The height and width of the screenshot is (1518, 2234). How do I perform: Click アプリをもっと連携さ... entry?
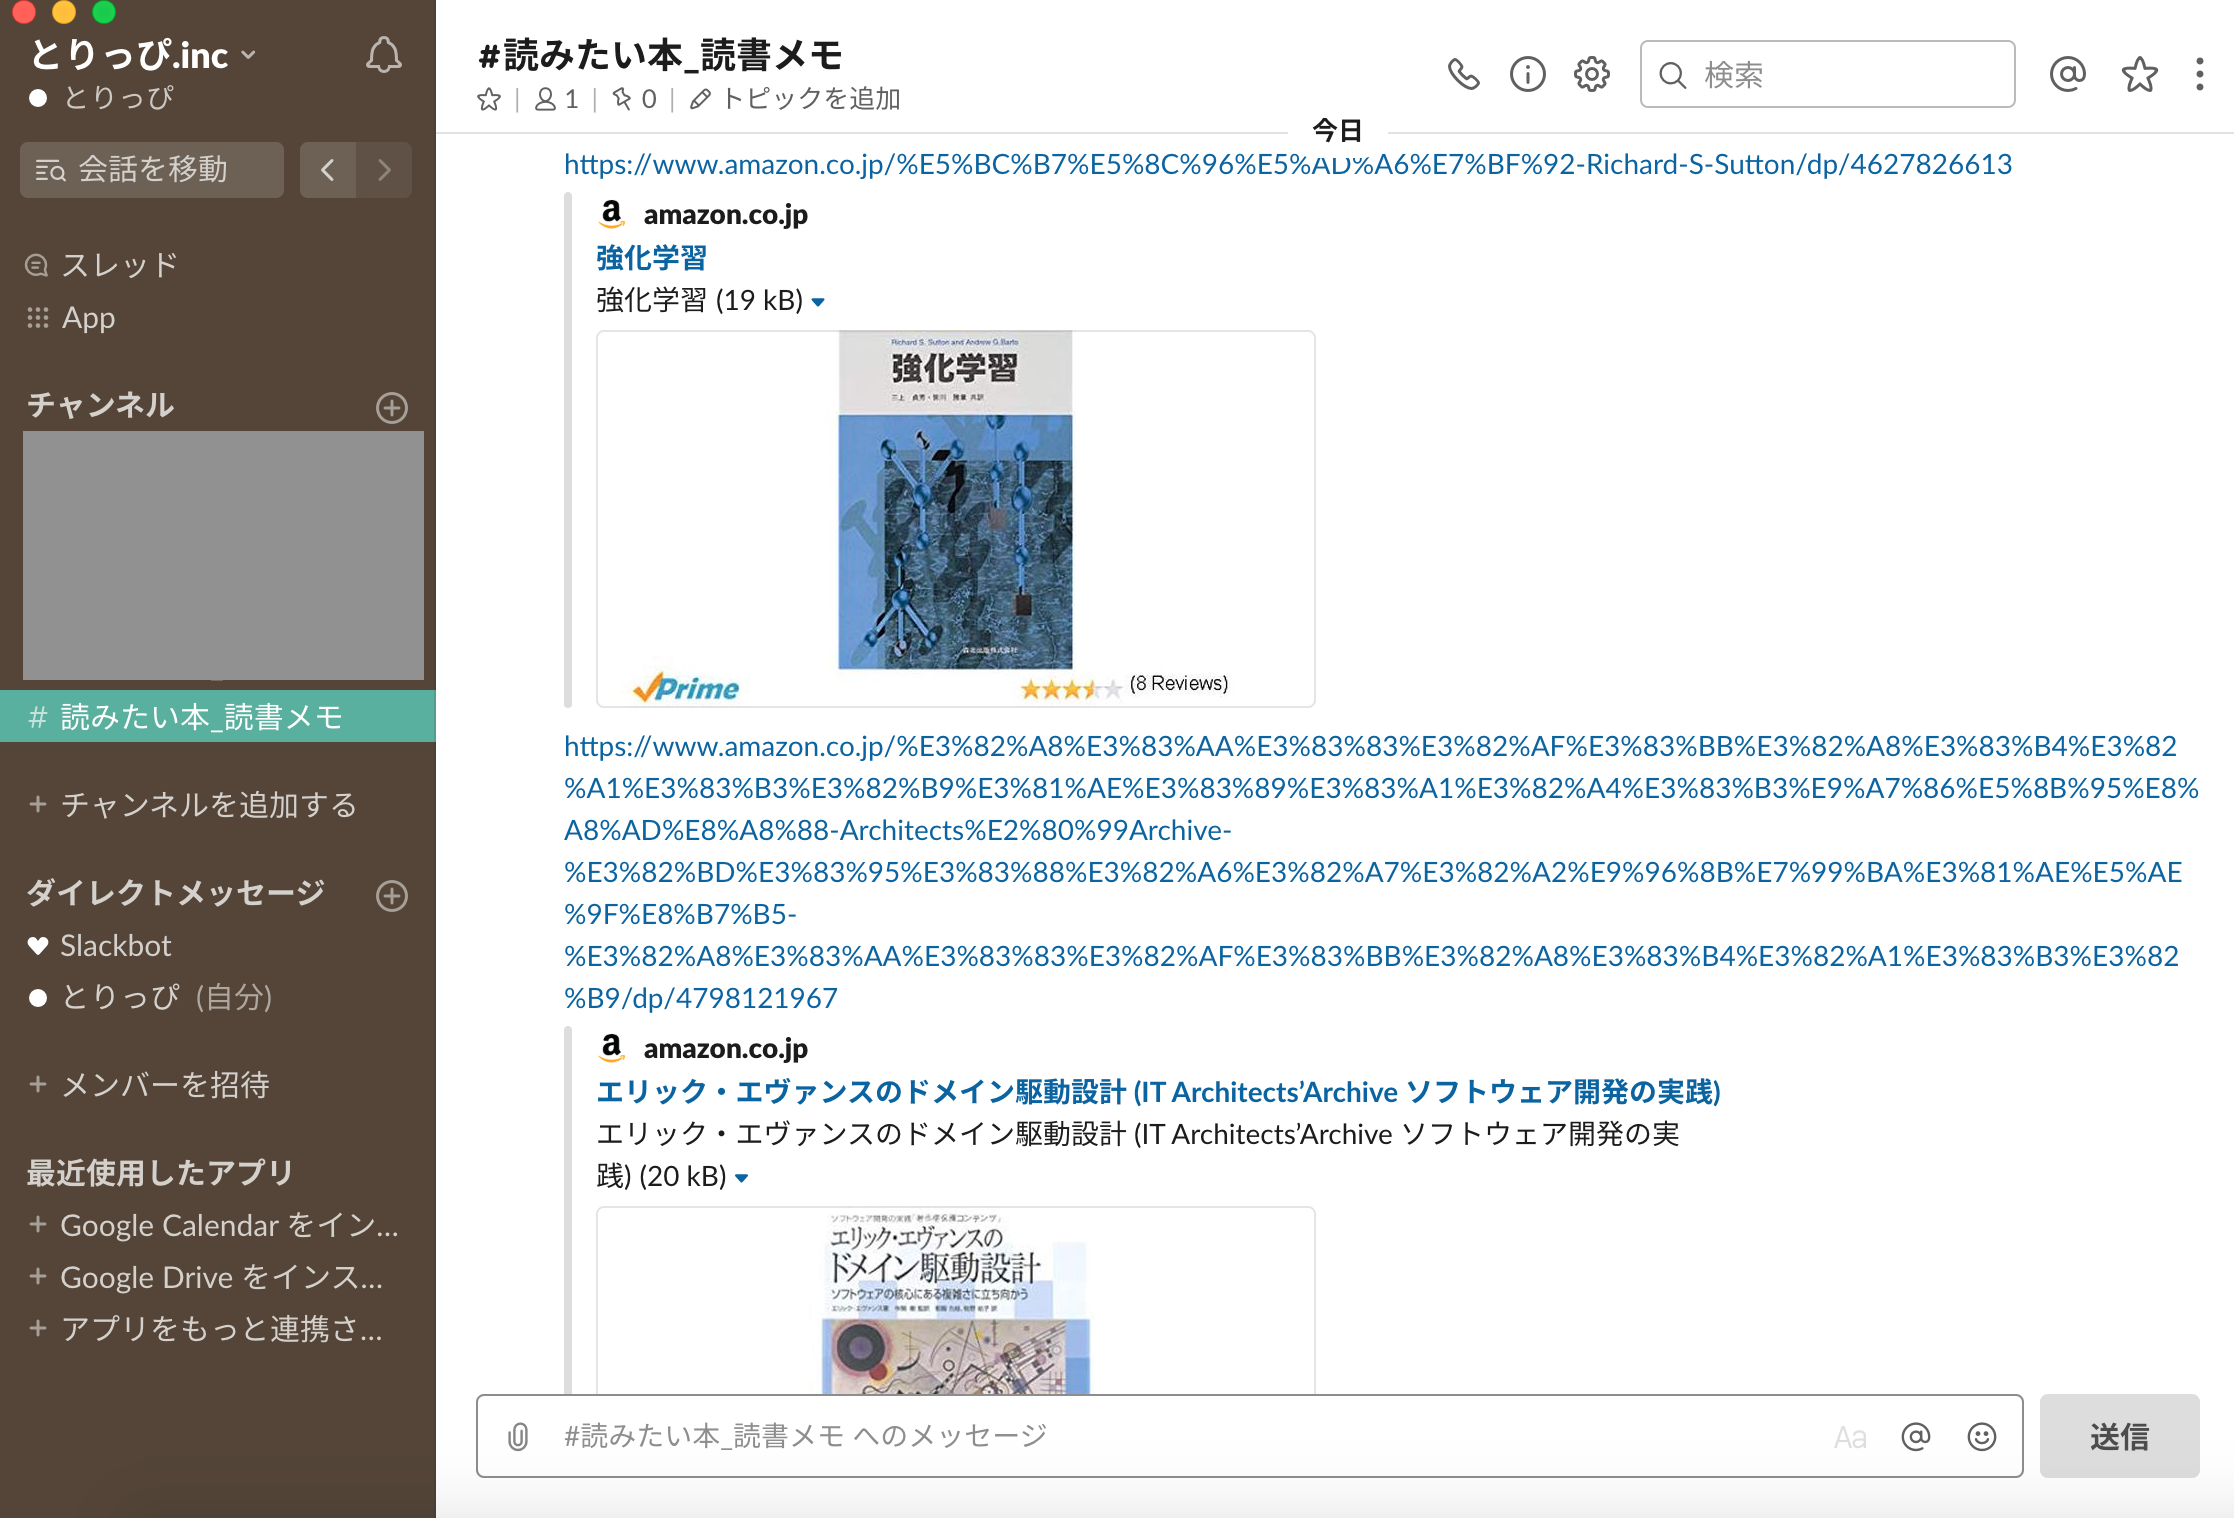[x=206, y=1329]
